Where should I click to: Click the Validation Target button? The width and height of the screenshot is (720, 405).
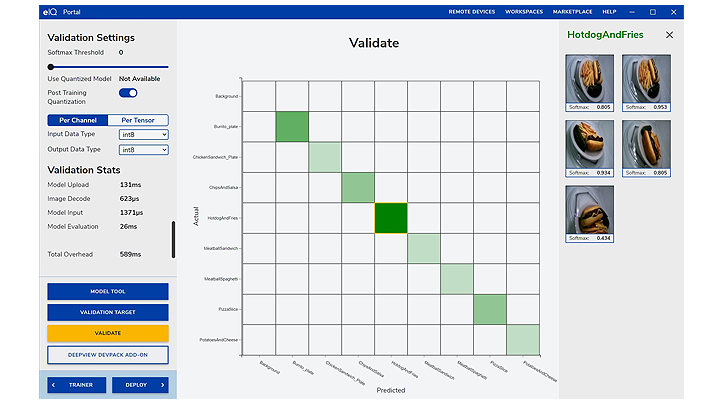pos(108,312)
